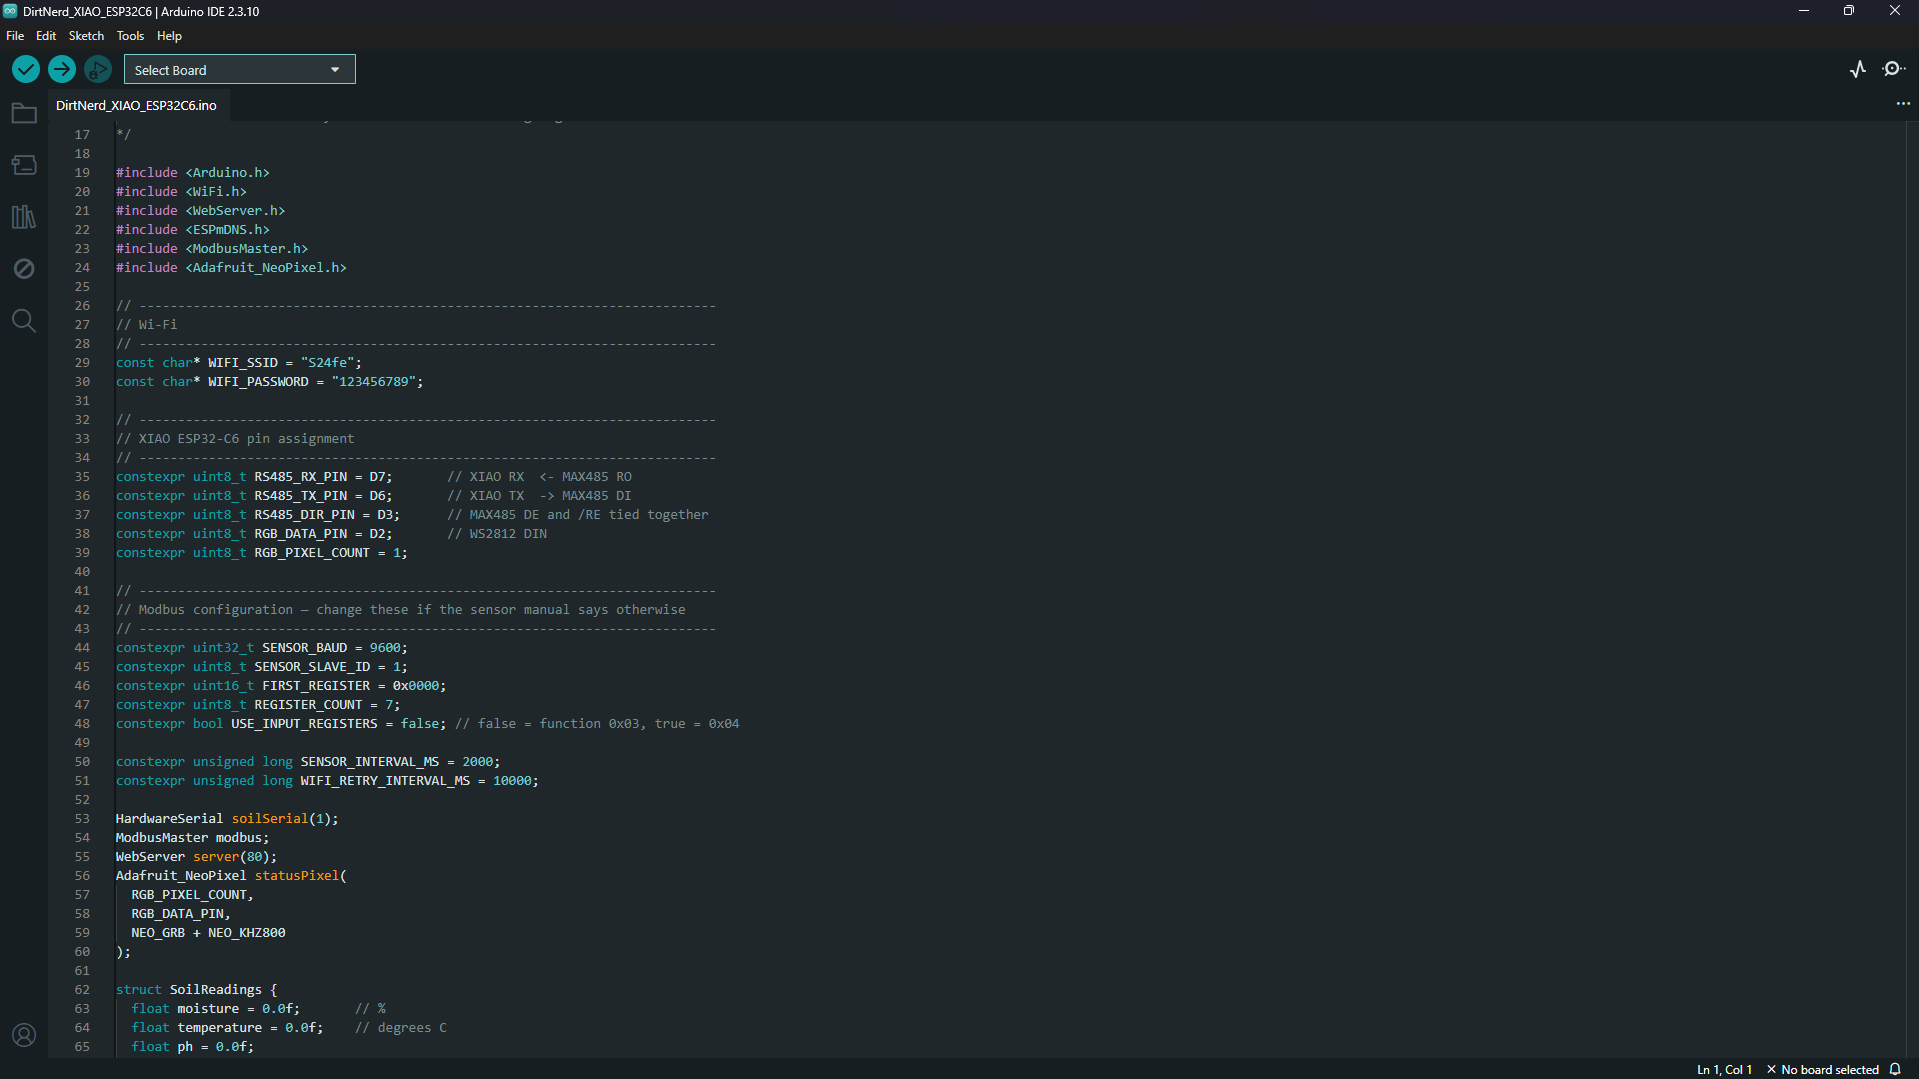Click the float ph line
The height and width of the screenshot is (1079, 1919).
192,1047
